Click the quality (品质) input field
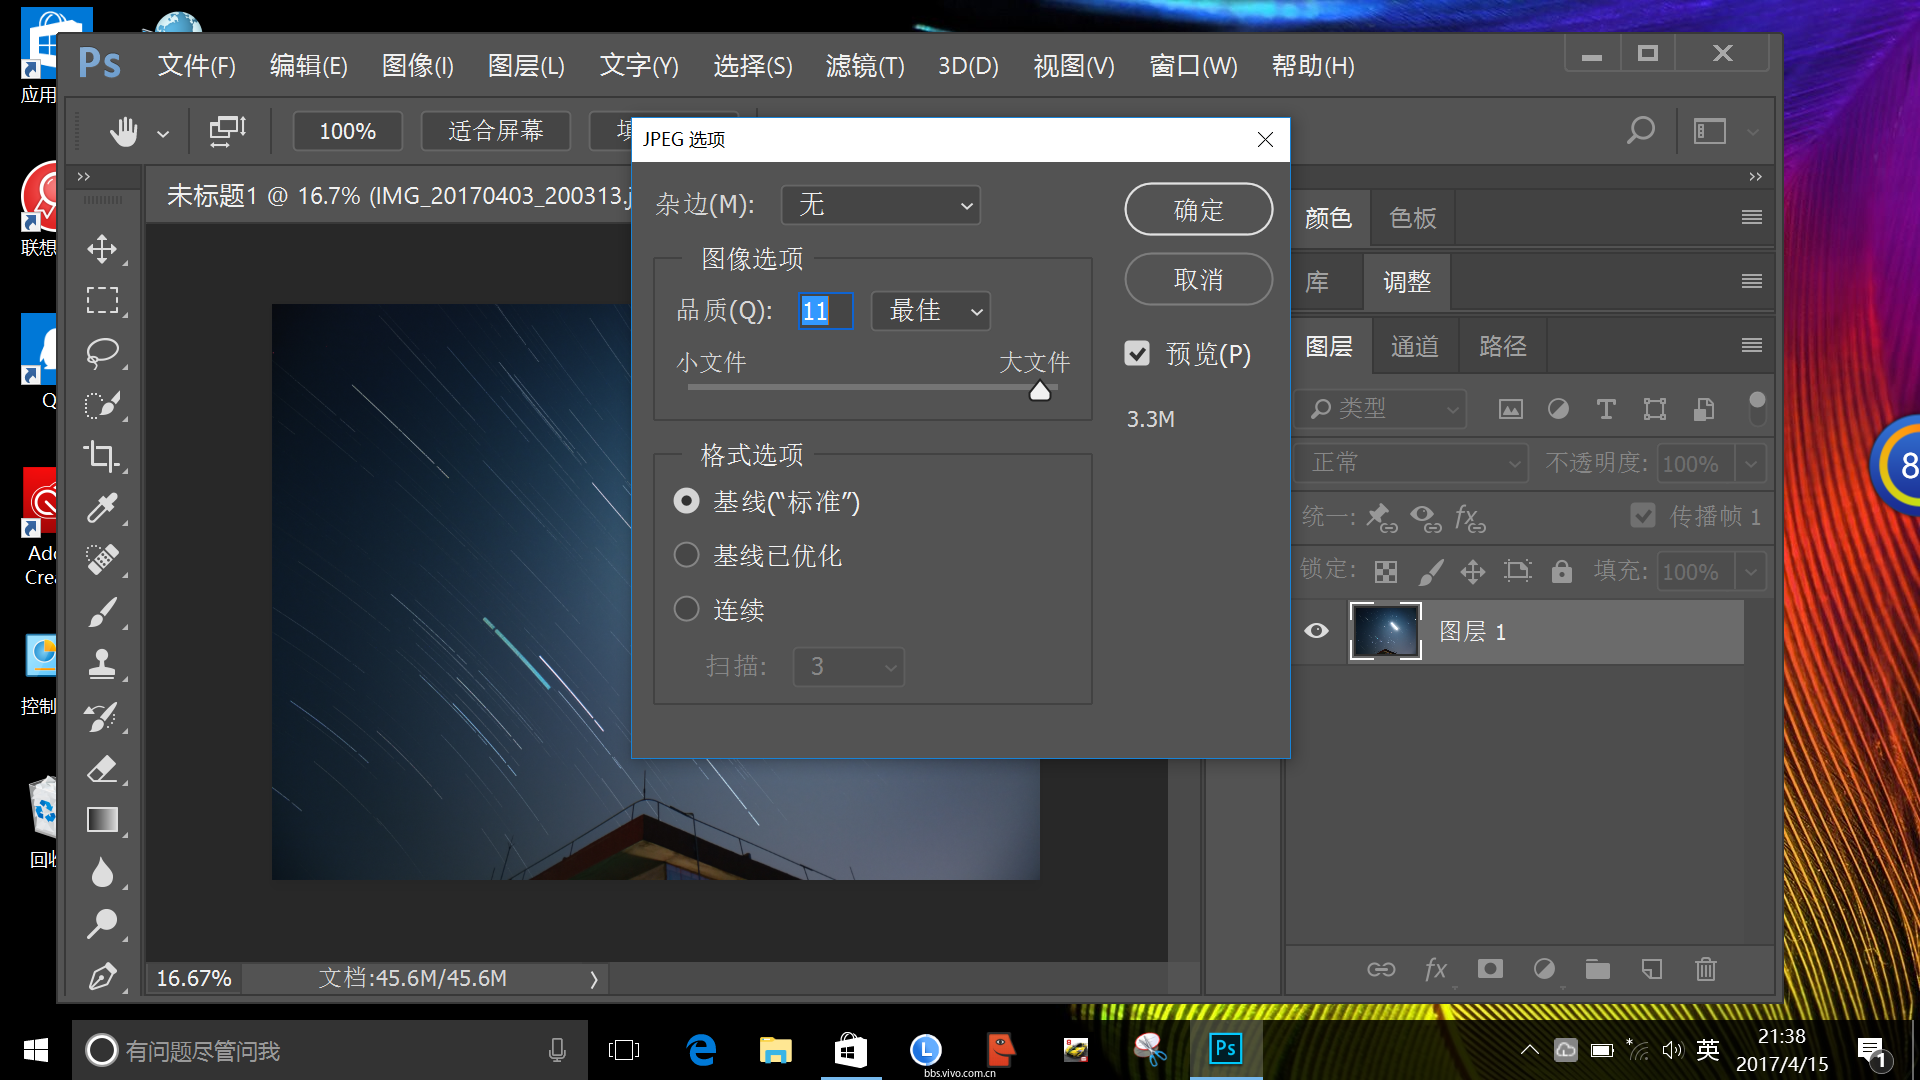Viewport: 1920px width, 1080px height. point(825,311)
